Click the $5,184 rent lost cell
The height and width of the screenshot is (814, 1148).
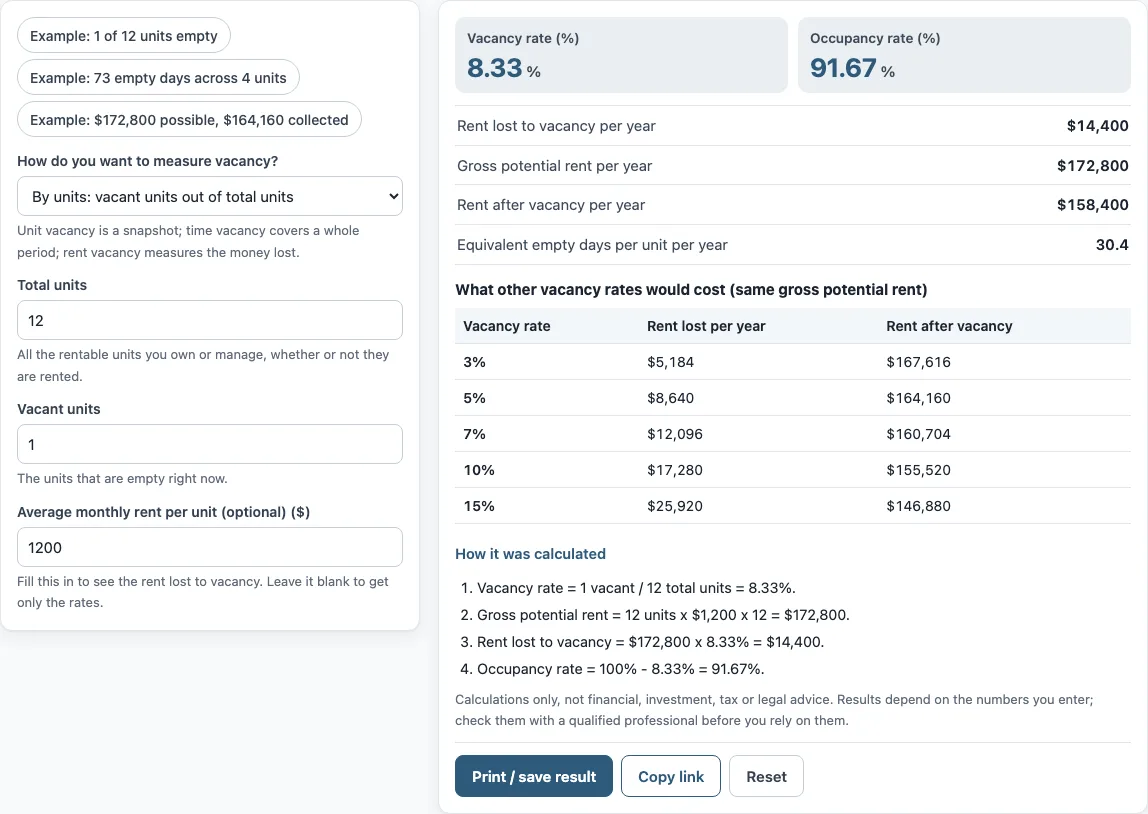[x=670, y=362]
